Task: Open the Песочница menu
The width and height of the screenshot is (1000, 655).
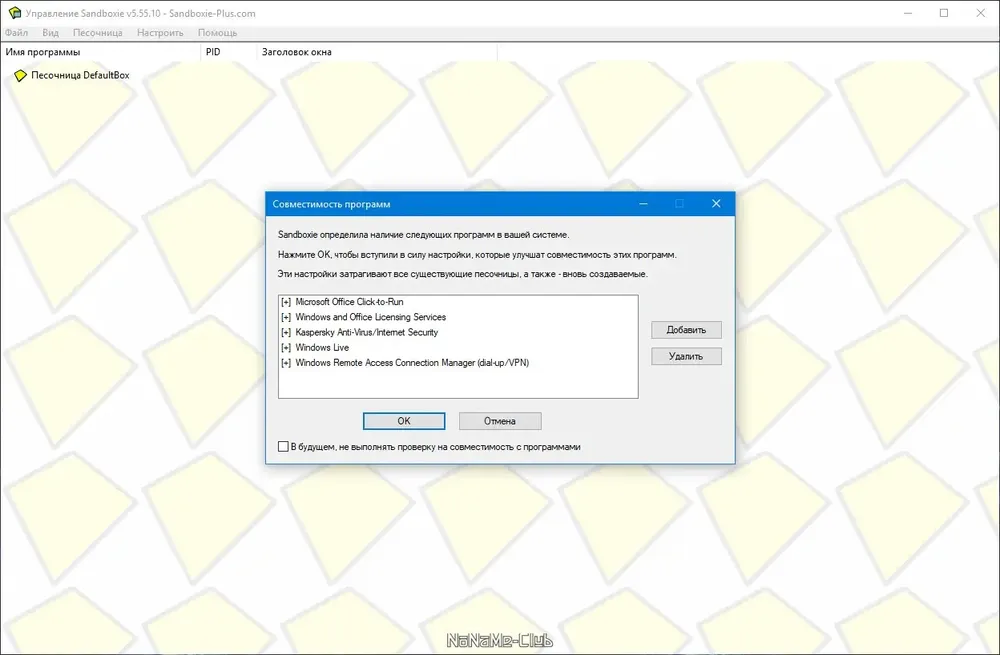Action: [98, 33]
